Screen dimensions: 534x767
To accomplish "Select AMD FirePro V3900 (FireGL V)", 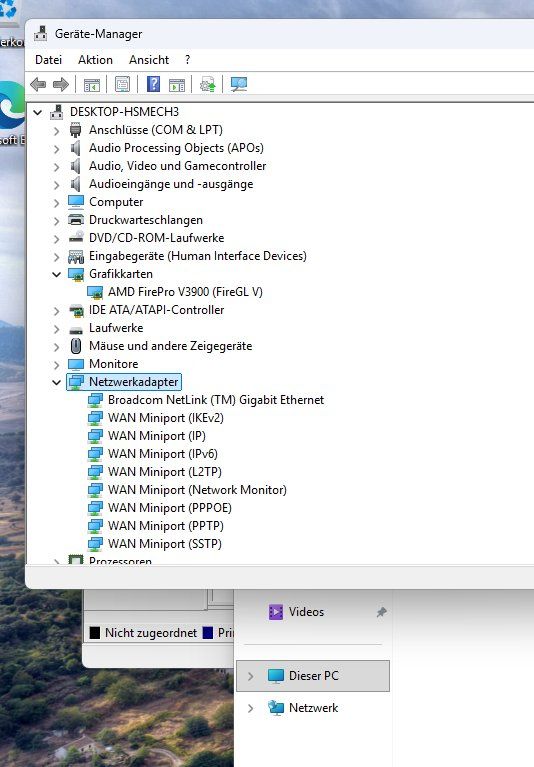I will (x=185, y=292).
